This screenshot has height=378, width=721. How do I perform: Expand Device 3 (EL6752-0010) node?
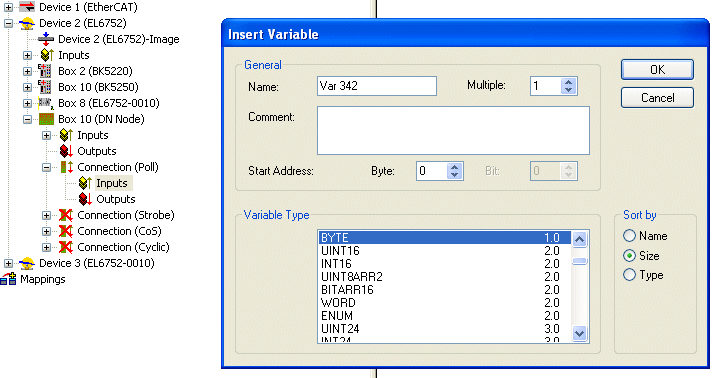[x=8, y=263]
